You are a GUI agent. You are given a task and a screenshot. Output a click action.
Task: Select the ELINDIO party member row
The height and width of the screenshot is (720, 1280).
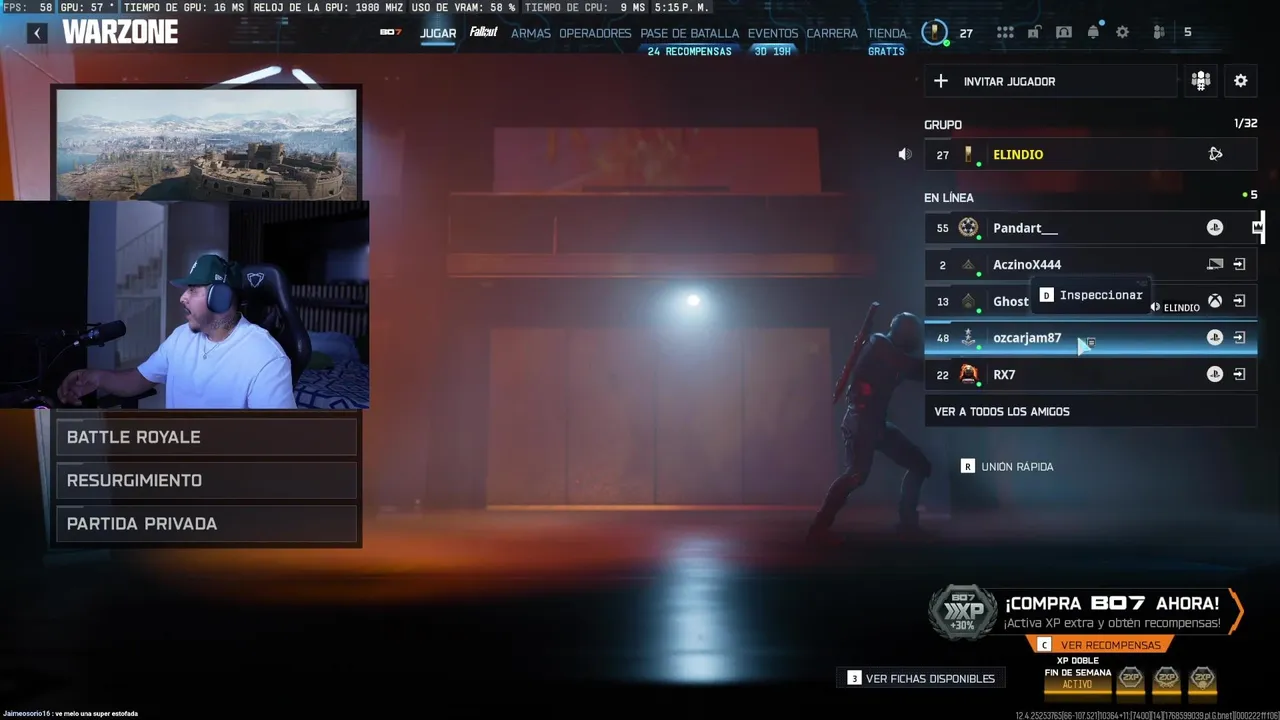(x=1090, y=154)
